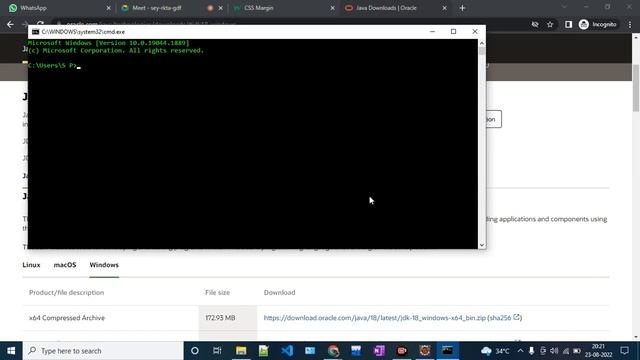640x360 pixels.
Task: Click cmd scrollbar up arrow
Action: [x=482, y=43]
